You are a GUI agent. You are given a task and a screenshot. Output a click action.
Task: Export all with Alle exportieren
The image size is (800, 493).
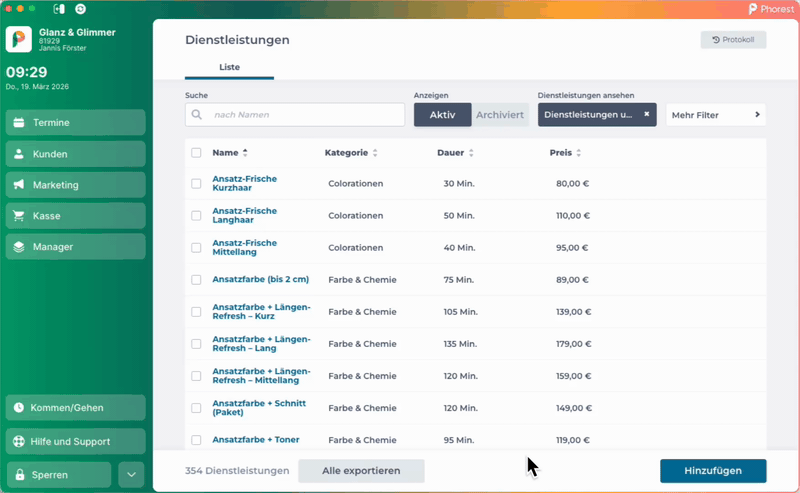pos(361,471)
